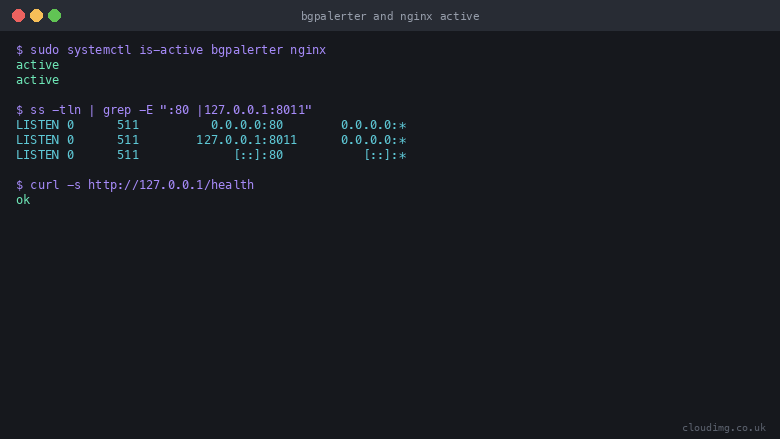Click the red close window button
This screenshot has width=780, height=439.
(x=18, y=16)
